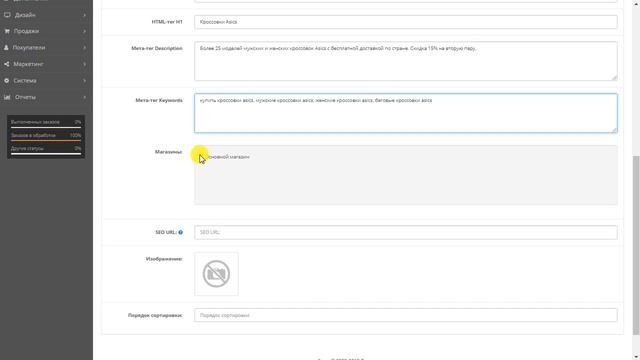
Task: Click inside the Мета-тег Keywords textarea
Action: coord(406,113)
